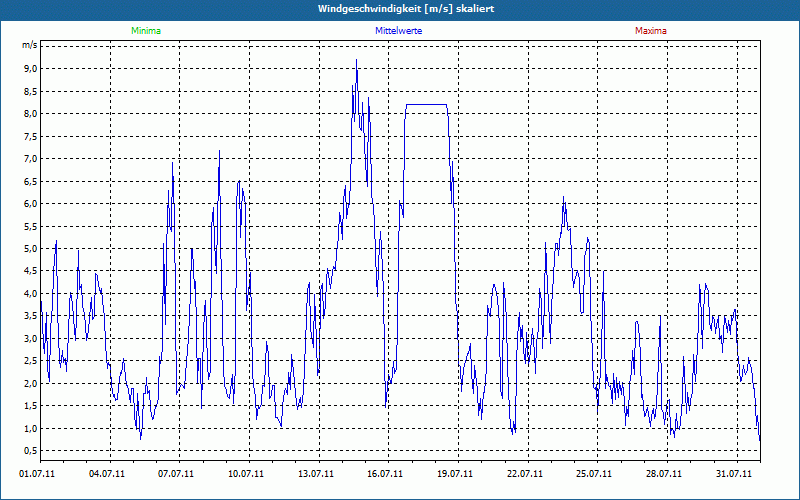Click the flat 8,2 m/s plateau of the curve
Screen dimensions: 800x500
coord(426,105)
